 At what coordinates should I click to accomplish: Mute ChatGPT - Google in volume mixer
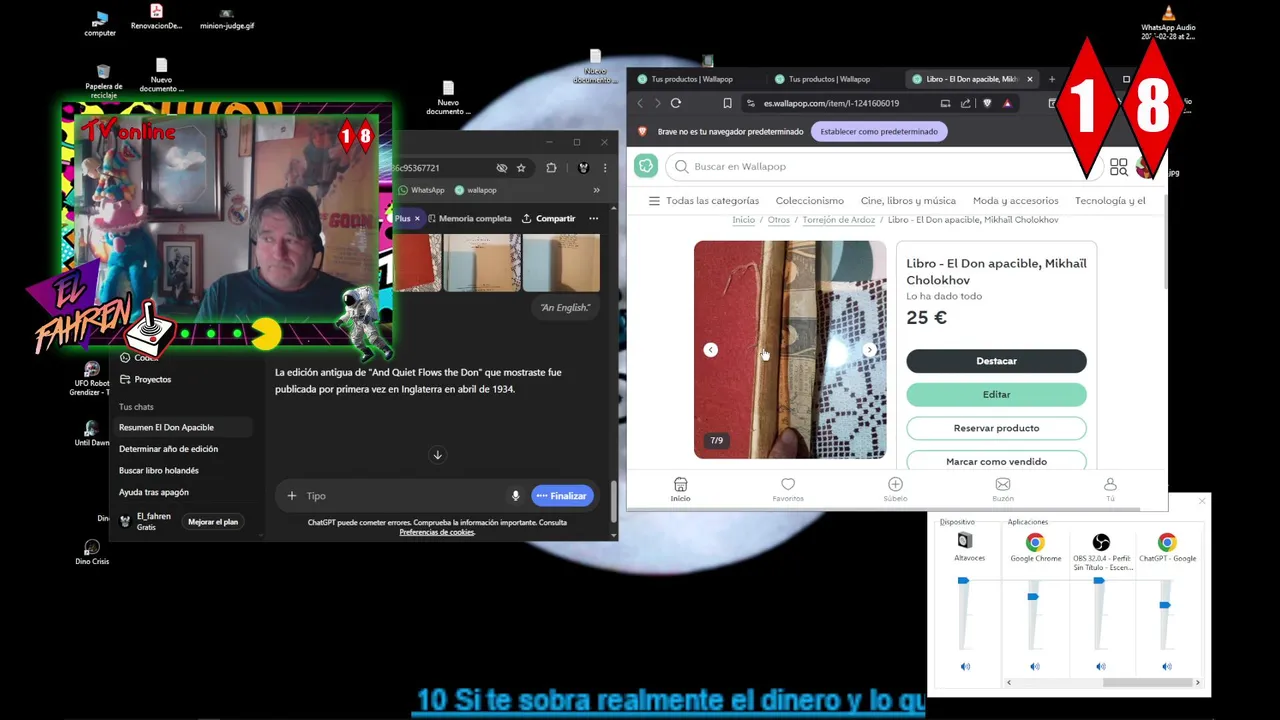(1166, 667)
